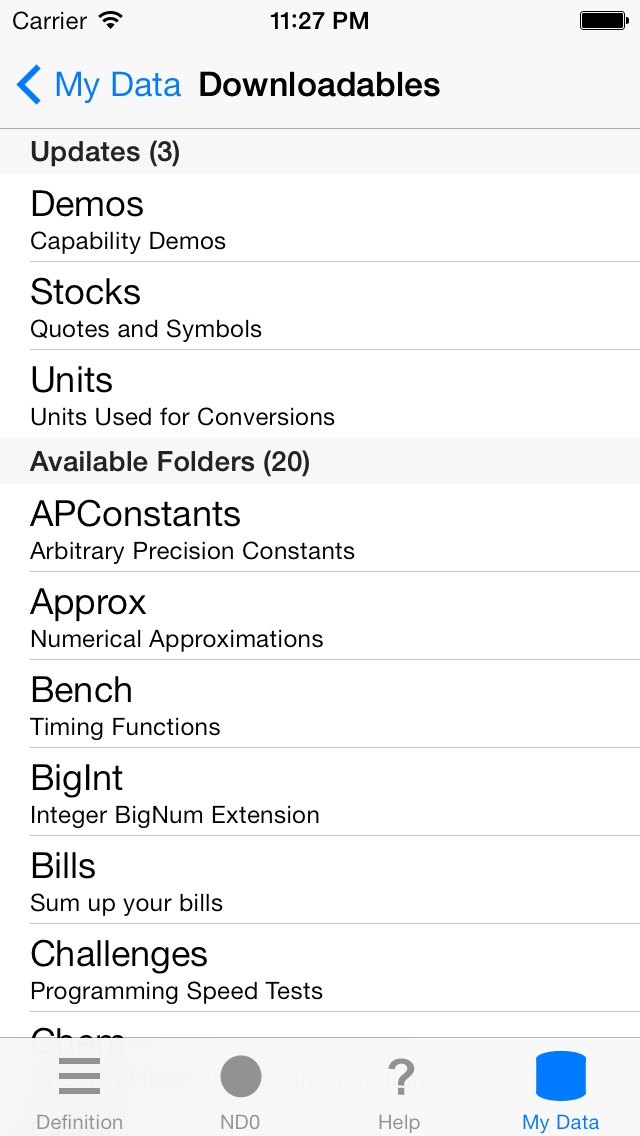Tap the Wi-Fi signal status icon
This screenshot has width=640, height=1136.
111,20
